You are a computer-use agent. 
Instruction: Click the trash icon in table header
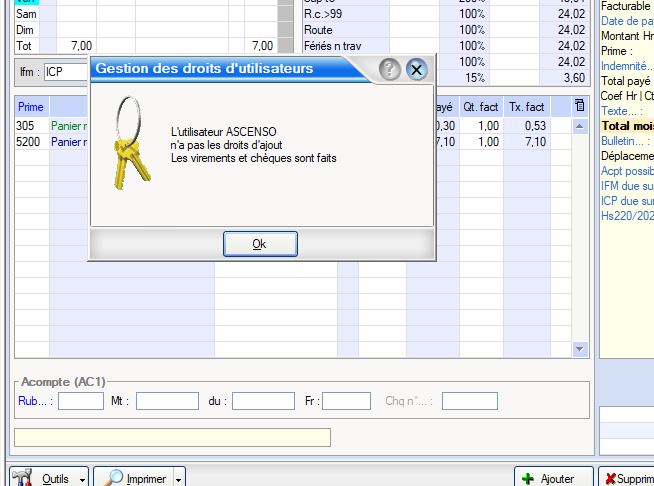(x=580, y=106)
